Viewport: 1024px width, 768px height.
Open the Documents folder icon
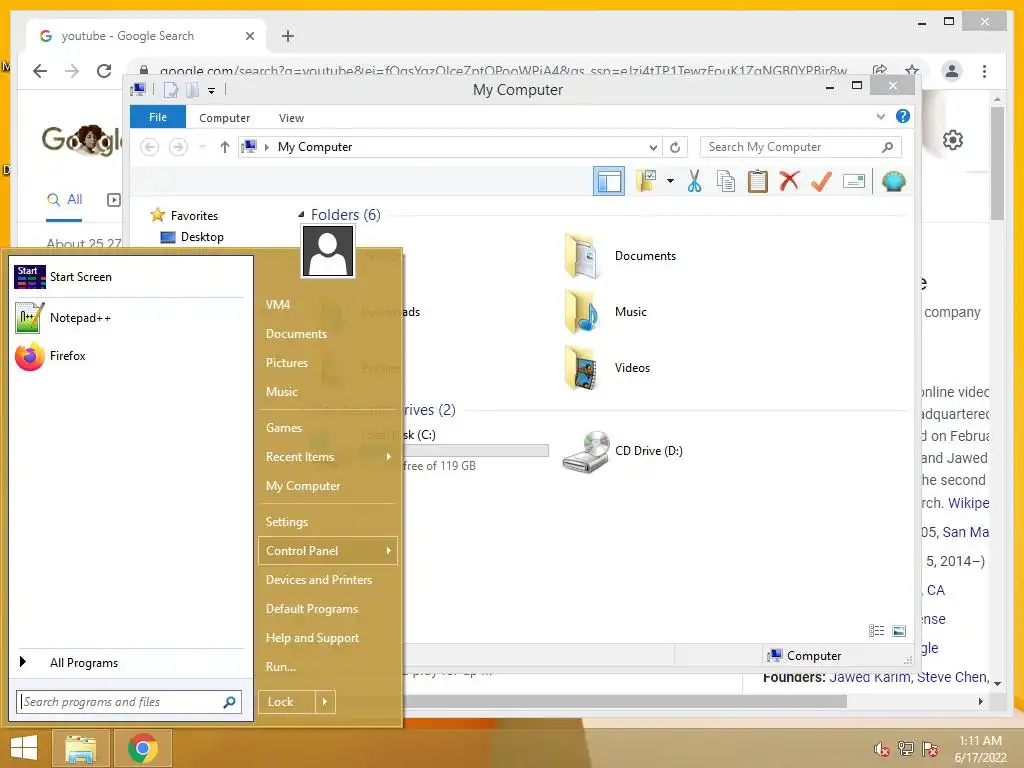tap(581, 256)
